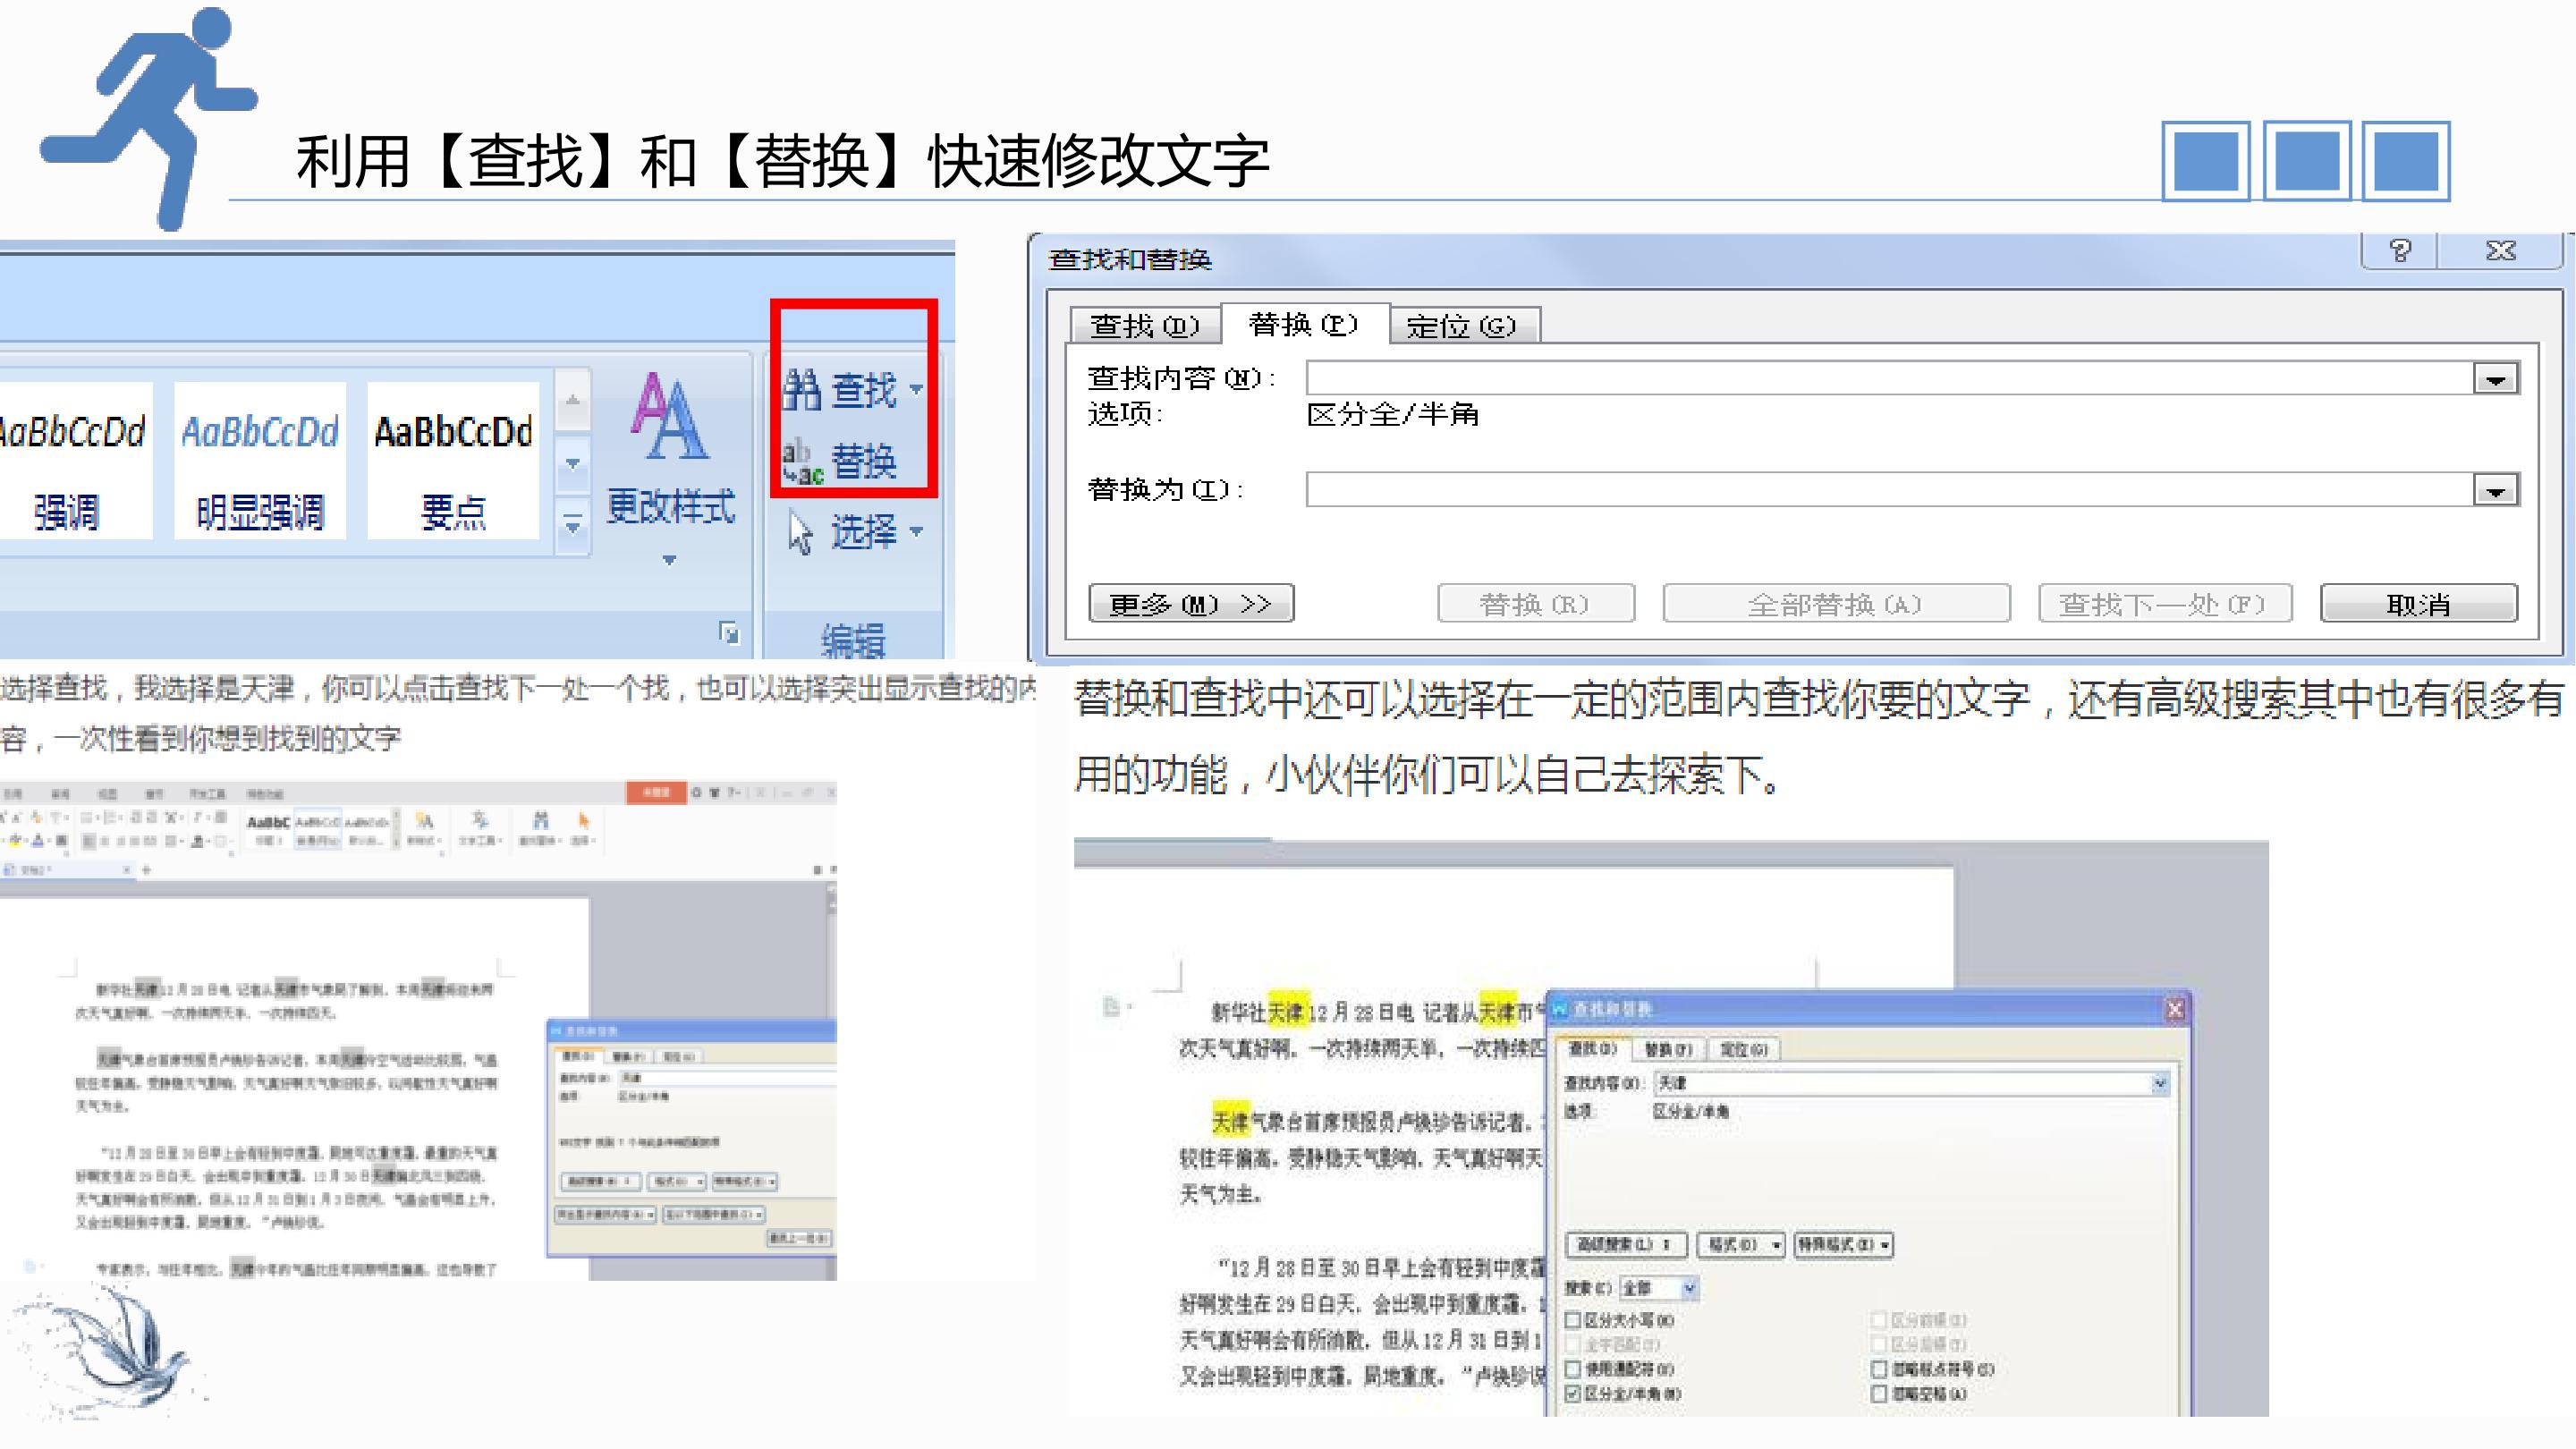Click the binoculars find icon in WPS toolbar

[541, 820]
